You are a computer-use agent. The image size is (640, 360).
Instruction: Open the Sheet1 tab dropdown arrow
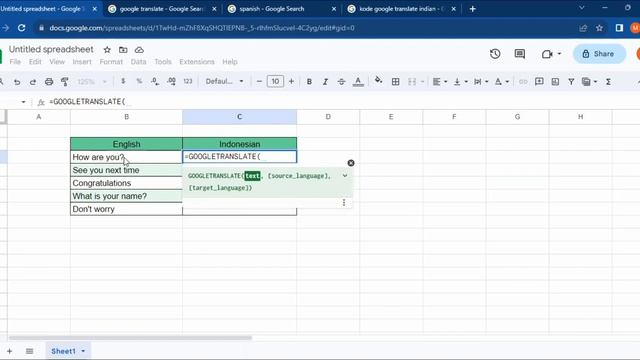click(83, 351)
